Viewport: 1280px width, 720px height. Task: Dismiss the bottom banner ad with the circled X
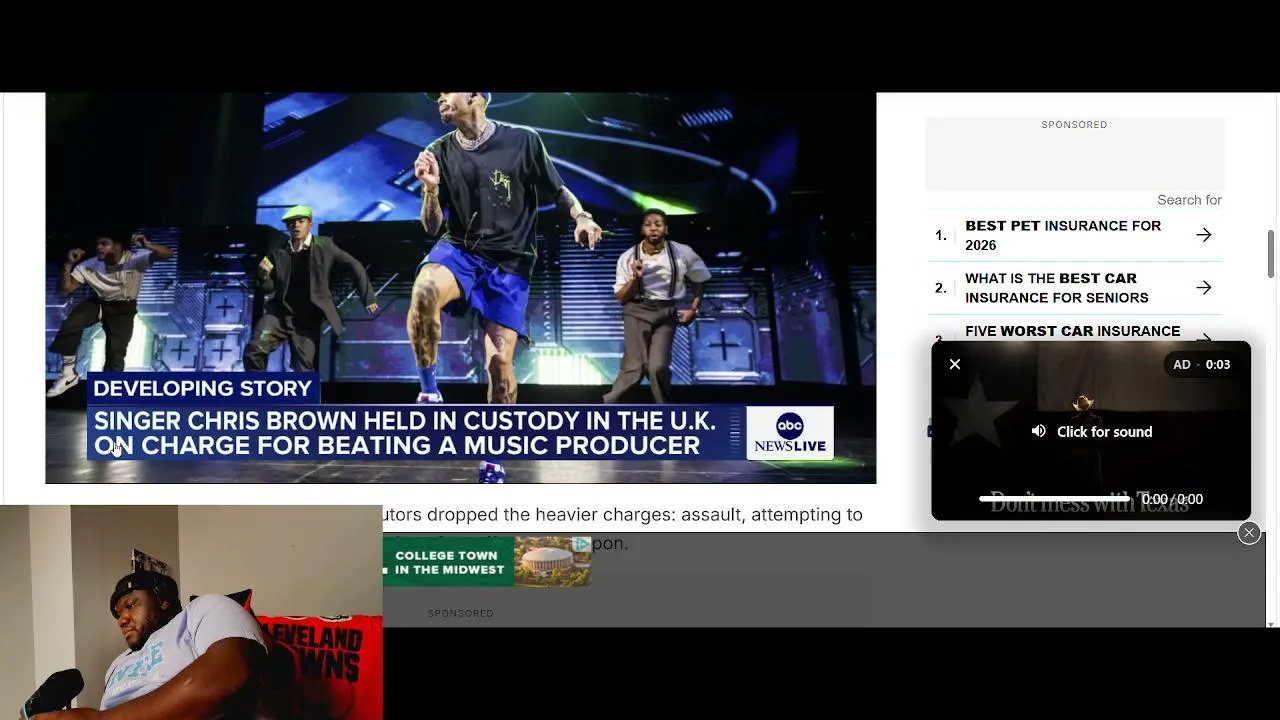click(1249, 533)
